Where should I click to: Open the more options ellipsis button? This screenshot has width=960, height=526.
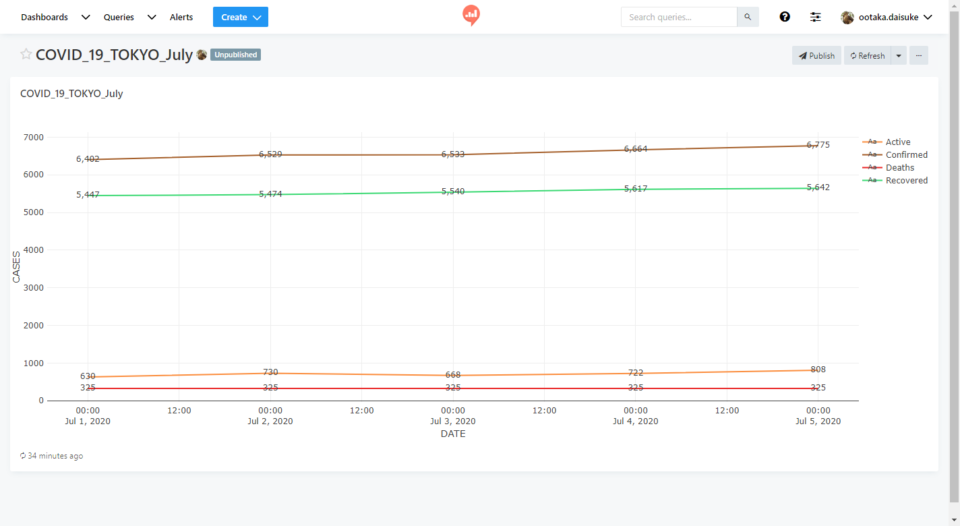918,56
